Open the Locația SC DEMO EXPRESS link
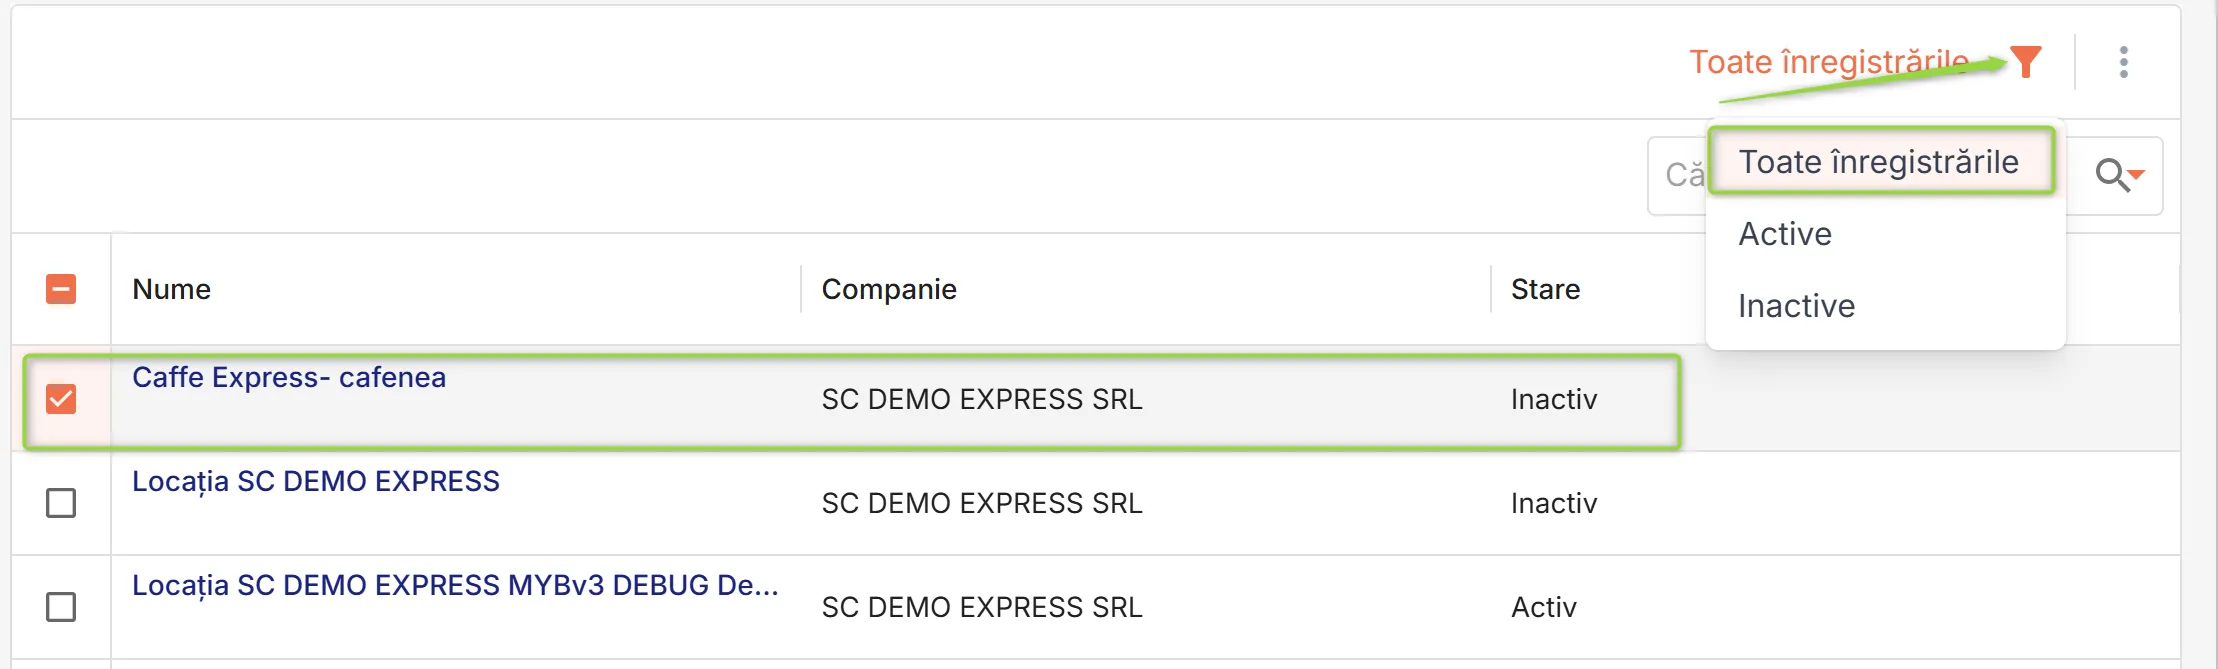The image size is (2218, 669). pos(316,481)
